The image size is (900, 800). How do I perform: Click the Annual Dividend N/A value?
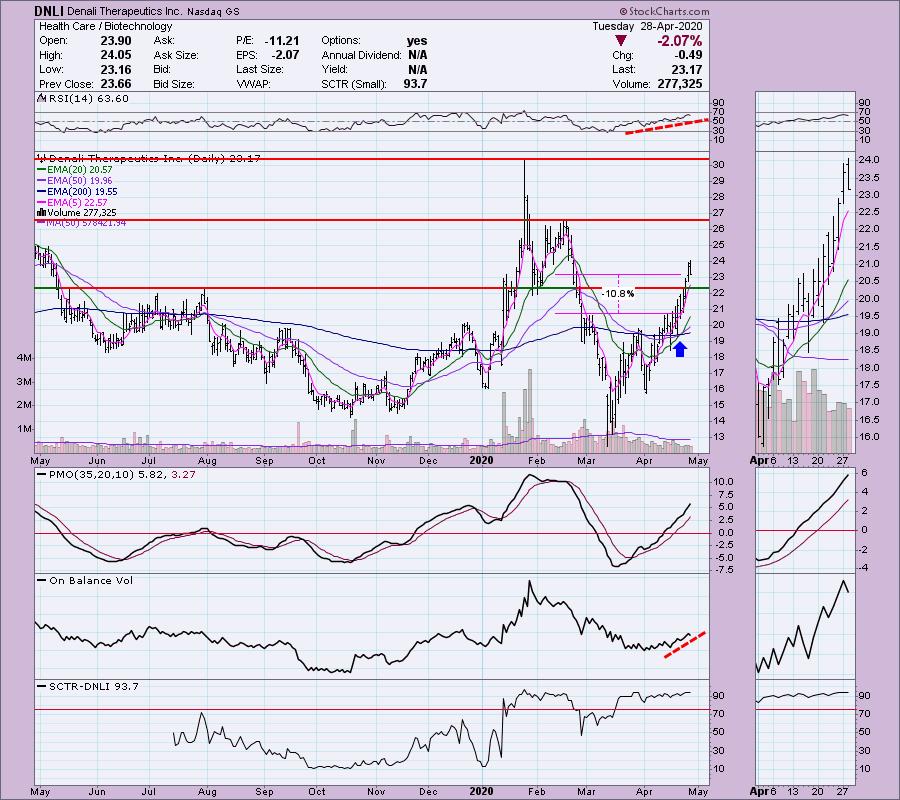[417, 55]
